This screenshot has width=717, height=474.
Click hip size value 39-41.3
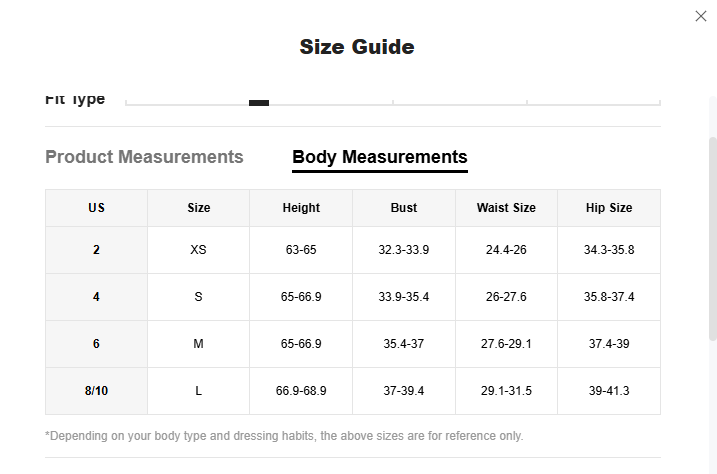[609, 391]
